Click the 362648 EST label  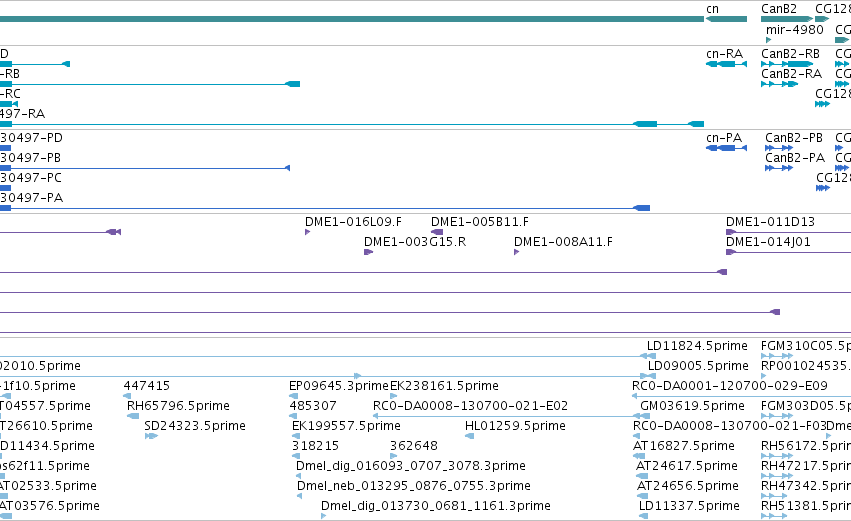click(x=414, y=447)
